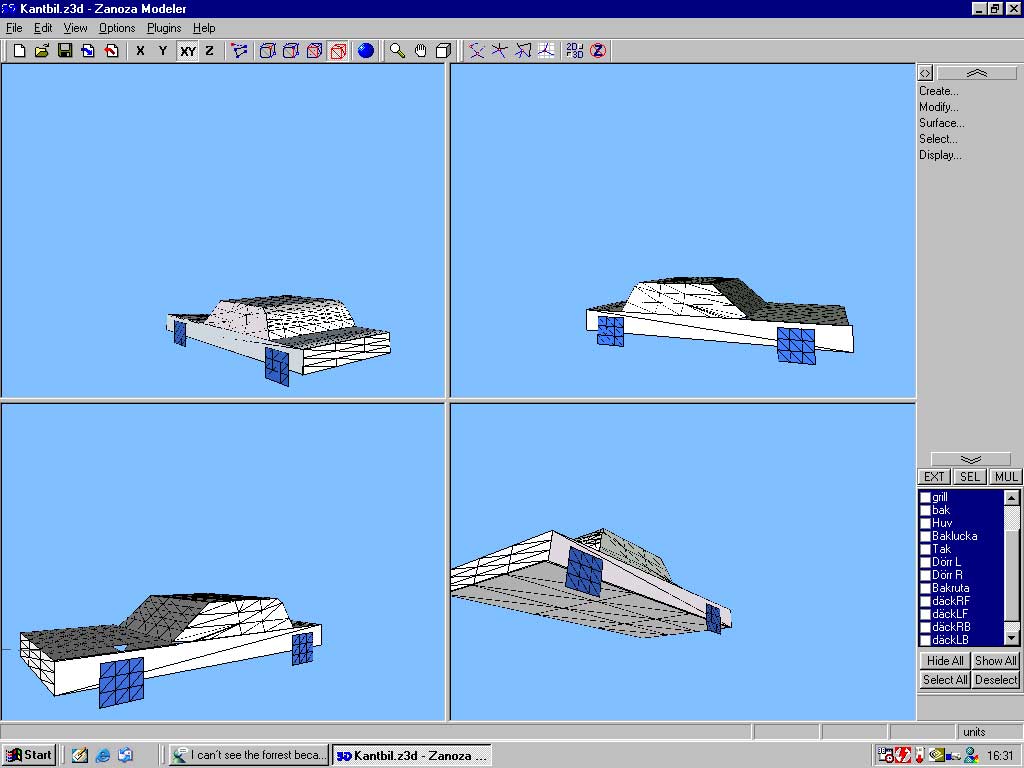This screenshot has height=768, width=1024.
Task: Check the Tak object checkbox
Action: [925, 549]
